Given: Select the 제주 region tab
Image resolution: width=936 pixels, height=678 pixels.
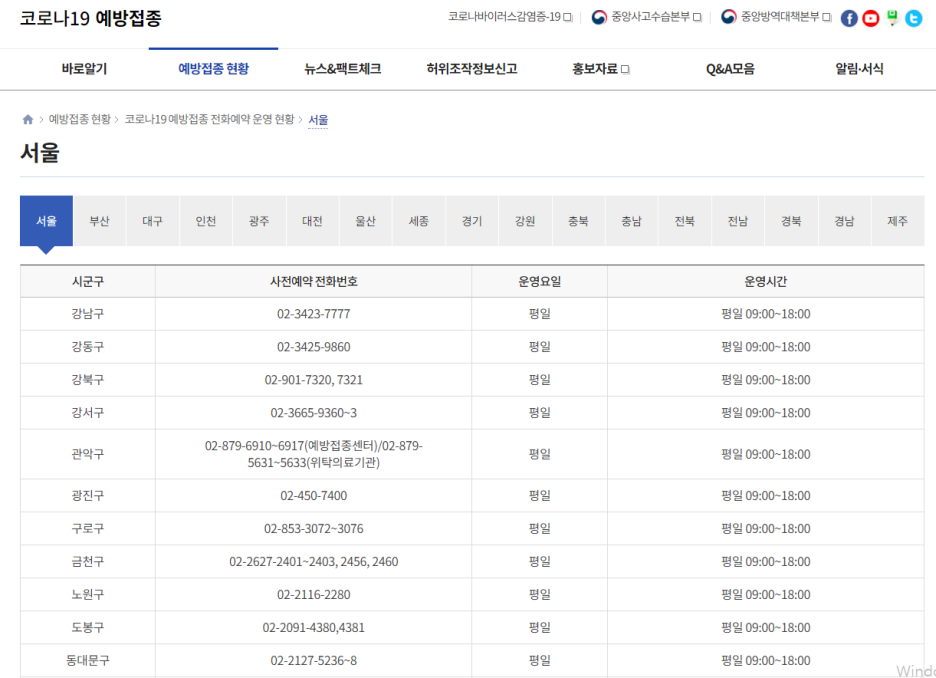Looking at the screenshot, I should (x=898, y=221).
